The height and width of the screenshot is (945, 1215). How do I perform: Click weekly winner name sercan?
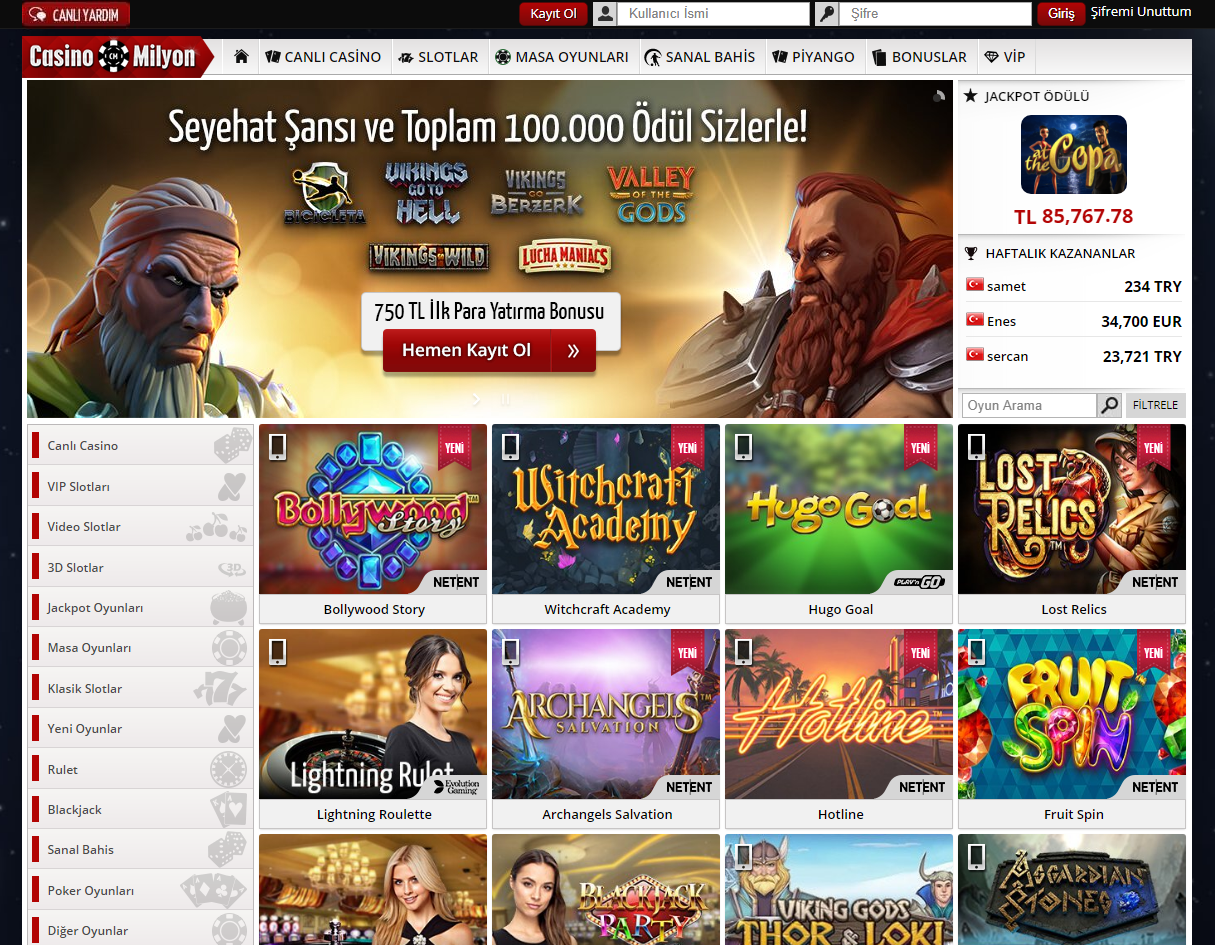(1007, 356)
